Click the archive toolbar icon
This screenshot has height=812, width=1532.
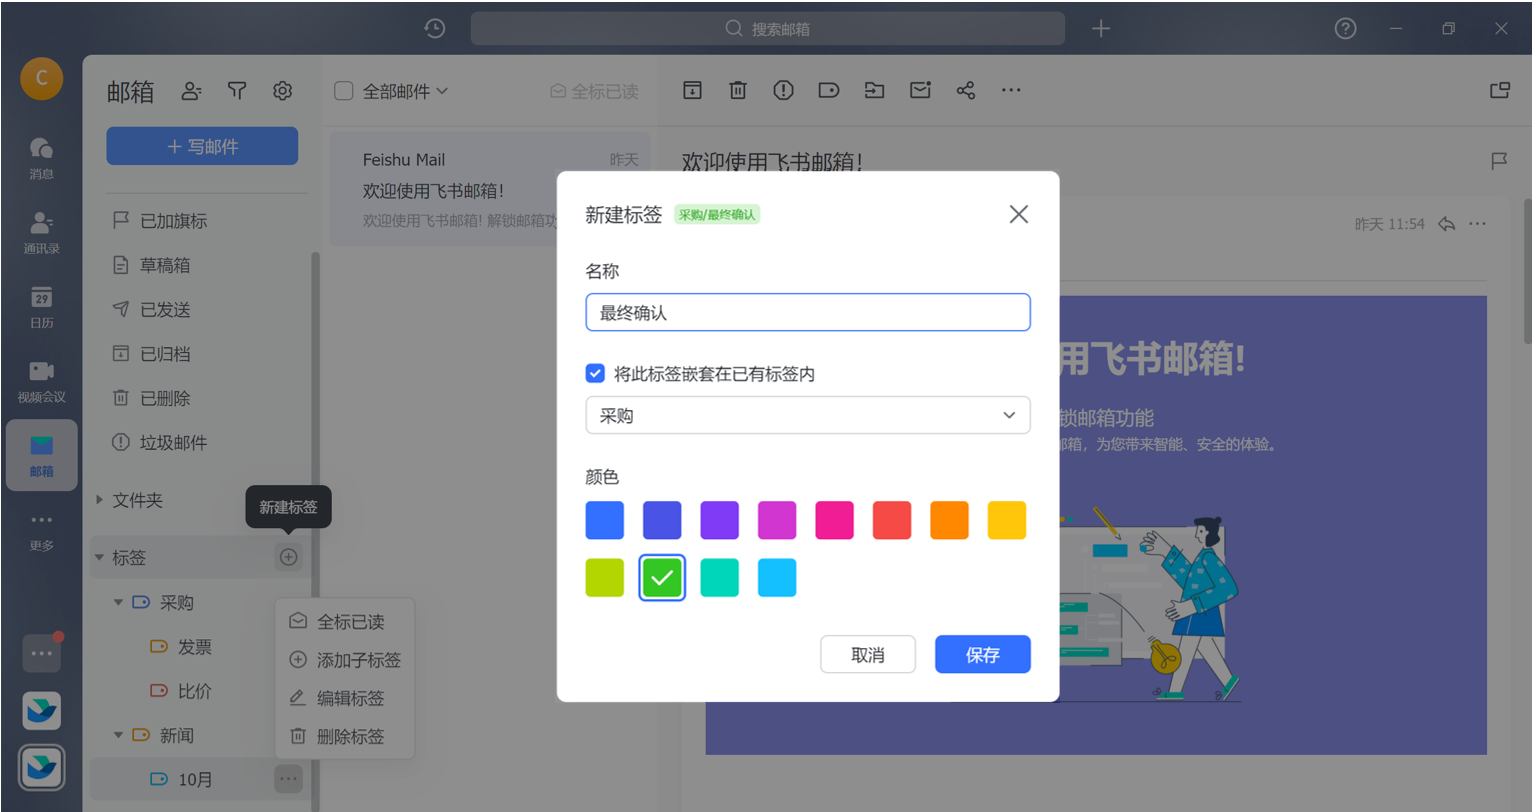tap(692, 90)
